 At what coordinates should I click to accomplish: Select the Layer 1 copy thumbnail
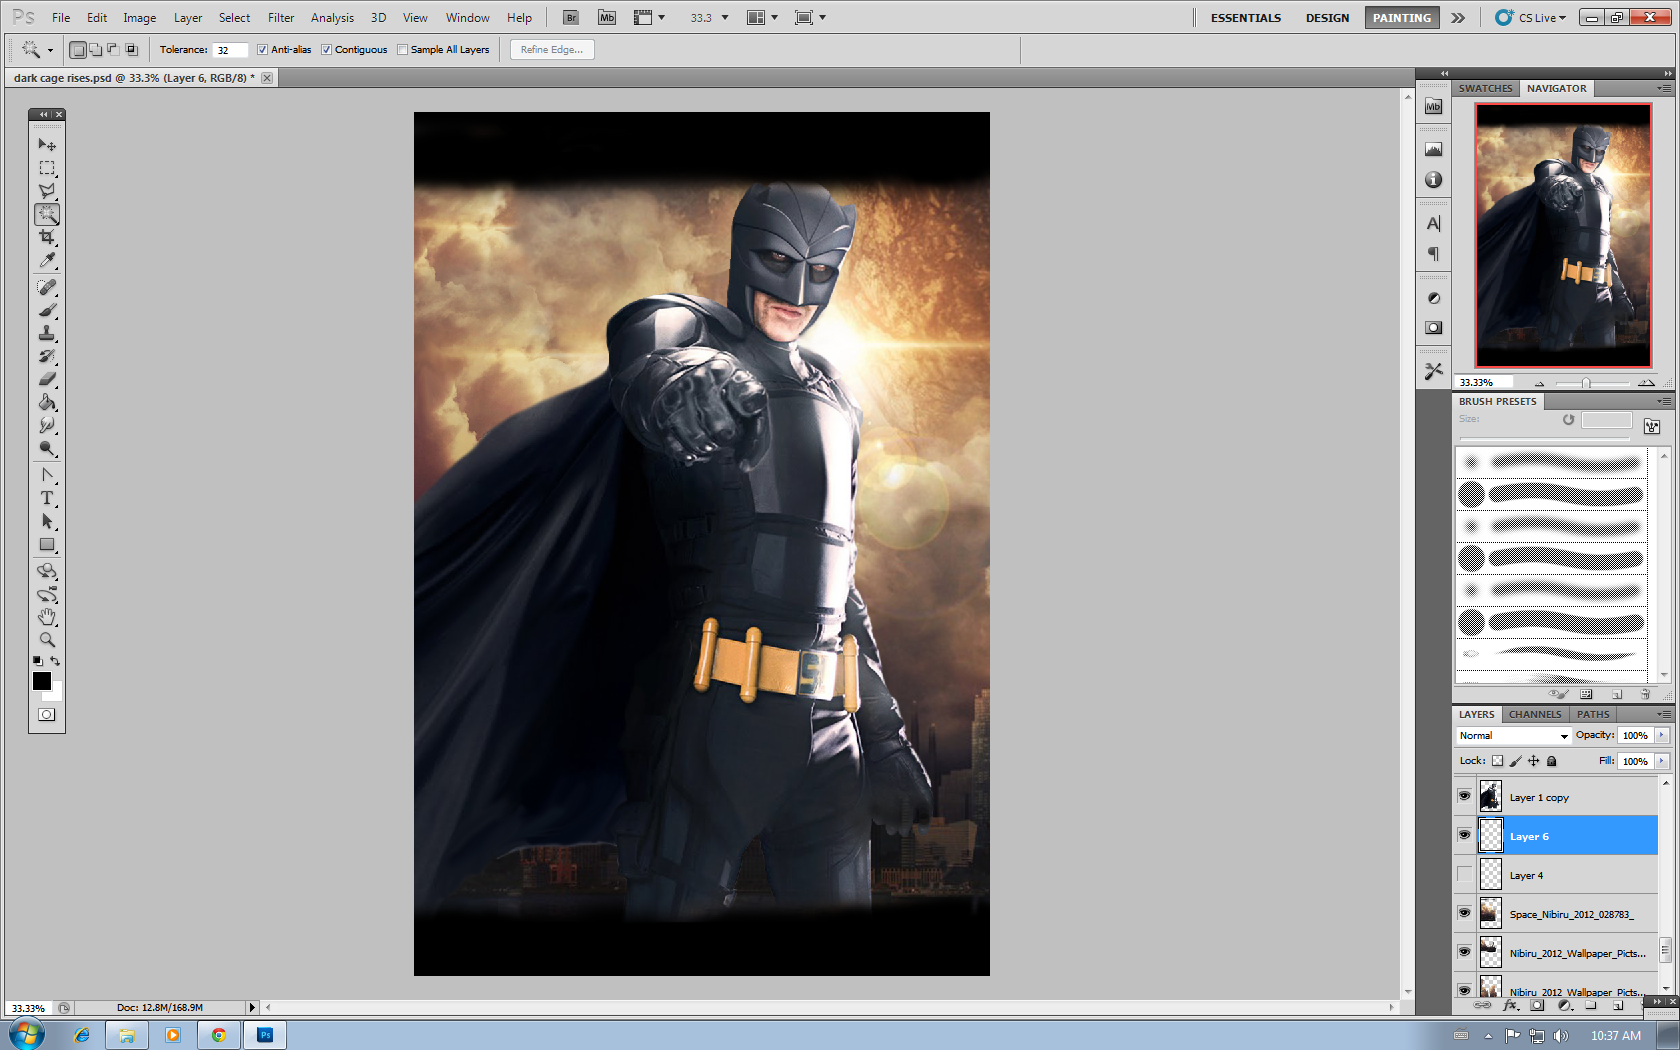tap(1490, 796)
